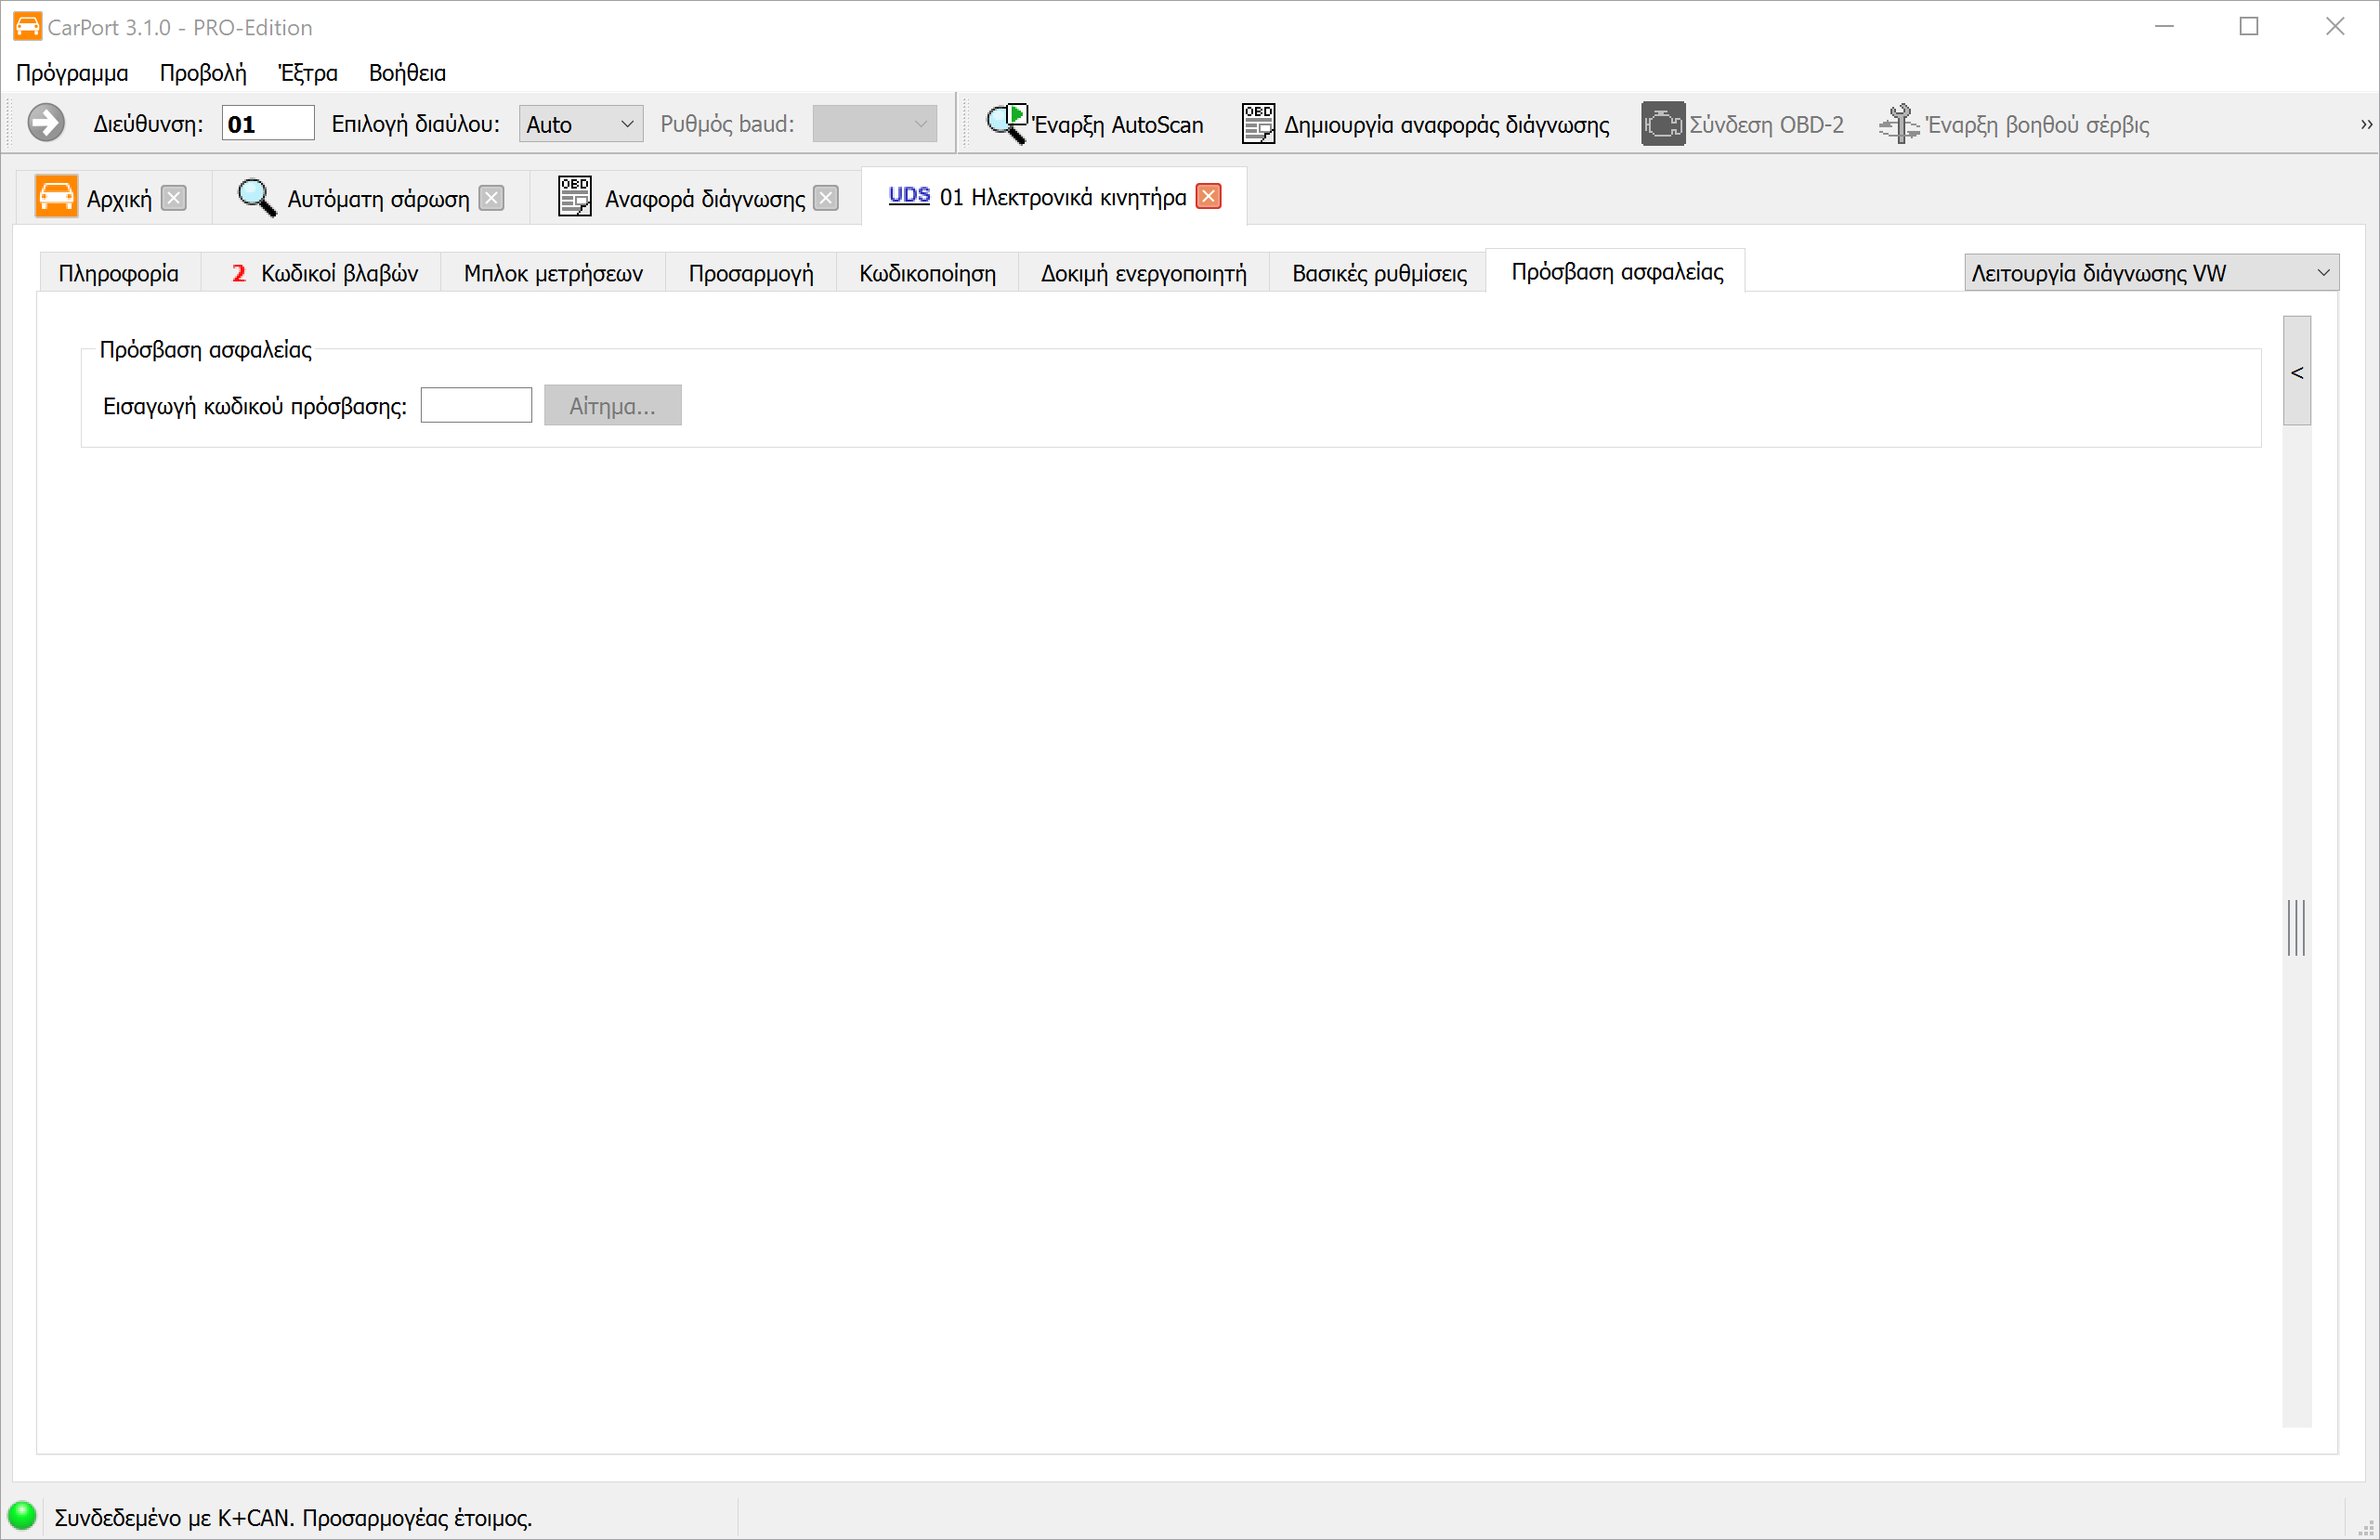Close the Αναφορά διάγνωσης tab

[826, 198]
